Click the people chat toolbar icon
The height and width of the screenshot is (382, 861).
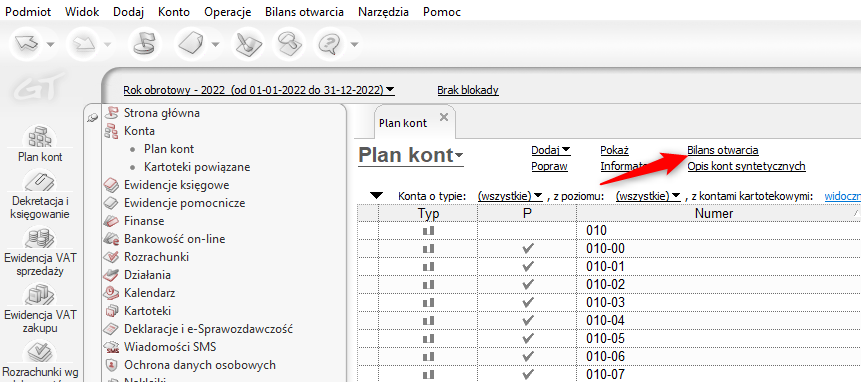coord(289,43)
